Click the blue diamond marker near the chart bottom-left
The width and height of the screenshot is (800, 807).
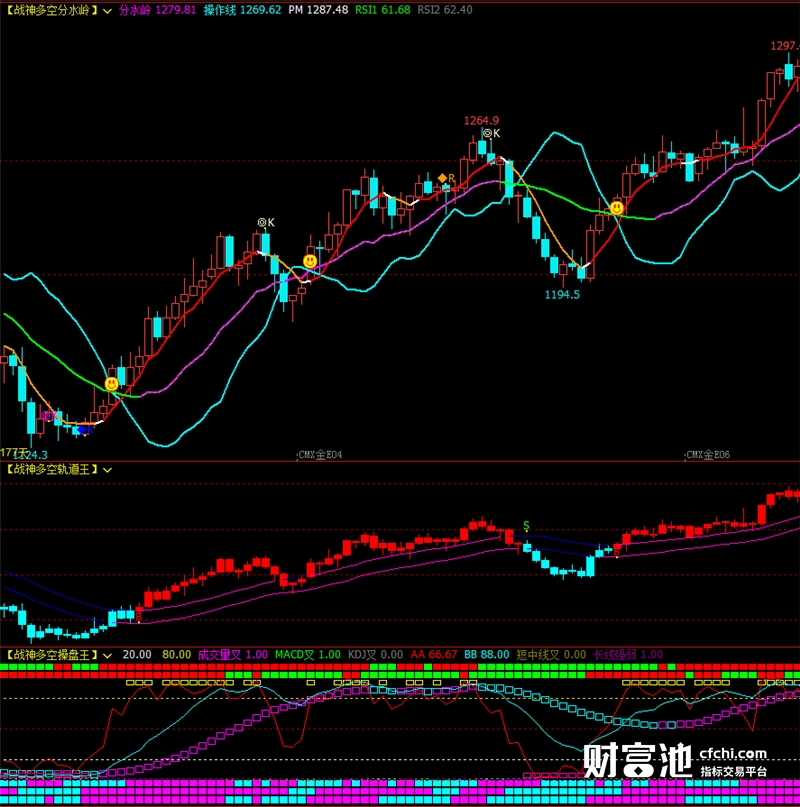[82, 430]
